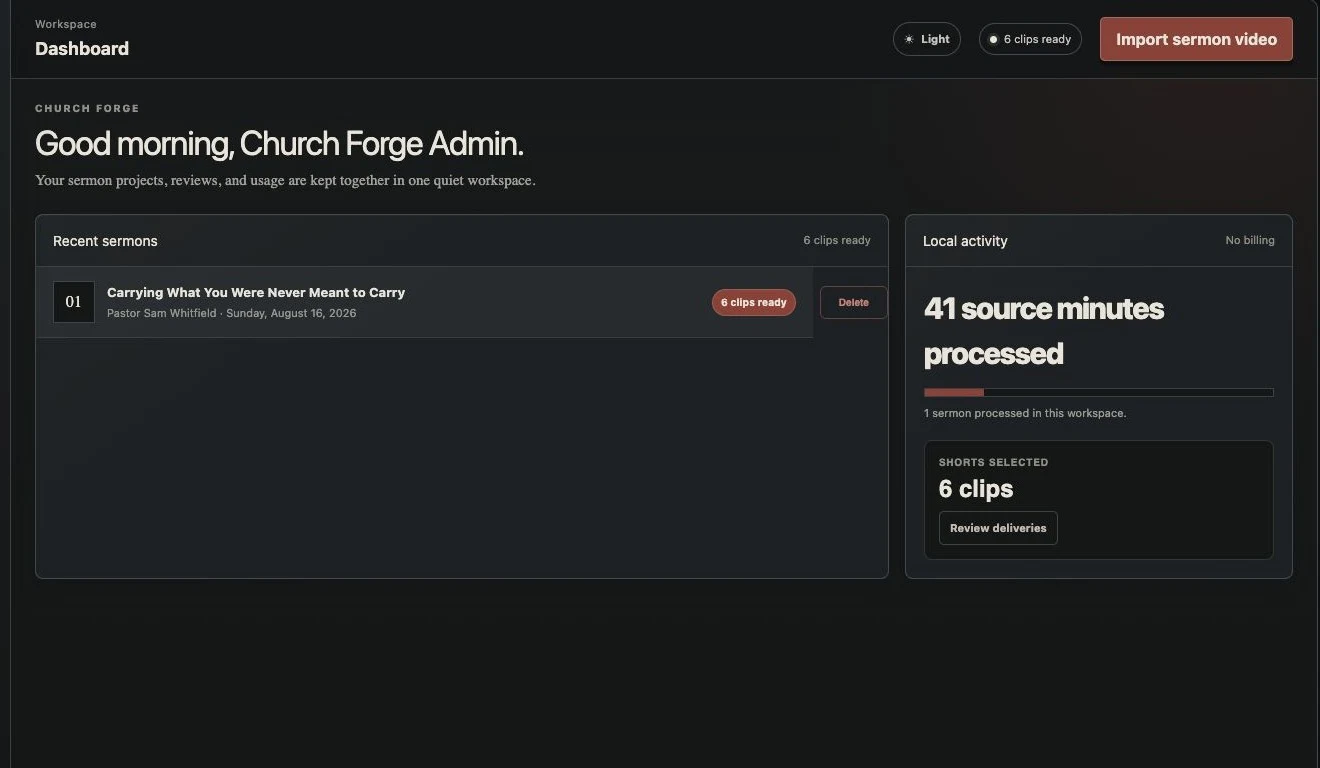Viewport: 1320px width, 768px height.
Task: Click the Import sermon video button
Action: point(1196,39)
